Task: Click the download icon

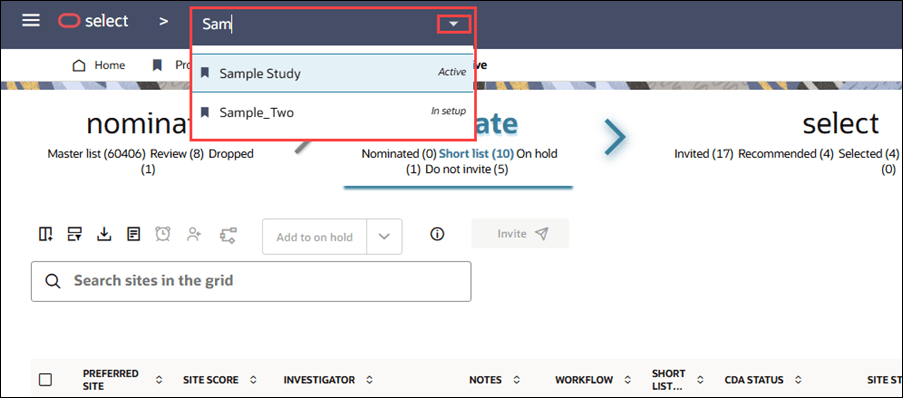Action: point(104,234)
